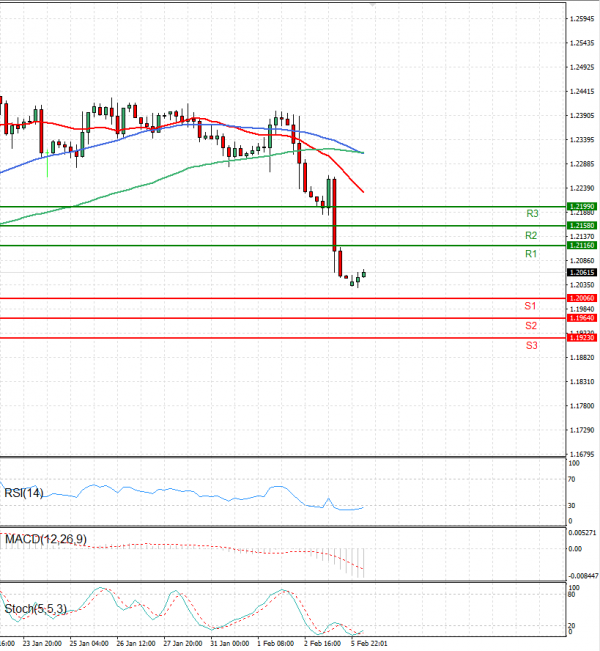Click the RSI(14) indicator label

click(24, 493)
